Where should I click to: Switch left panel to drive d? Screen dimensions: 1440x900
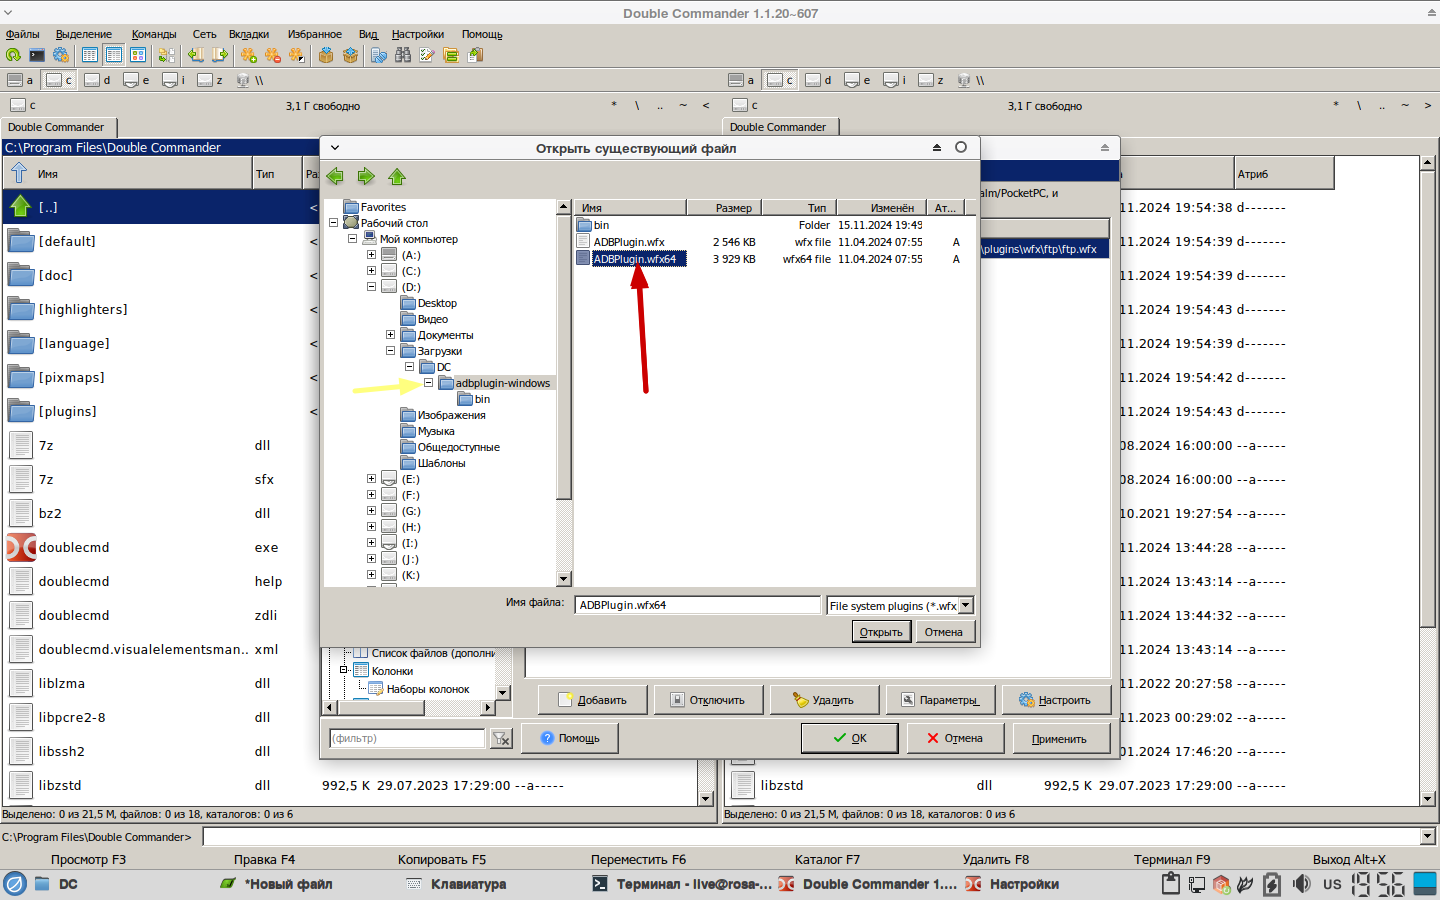click(97, 80)
